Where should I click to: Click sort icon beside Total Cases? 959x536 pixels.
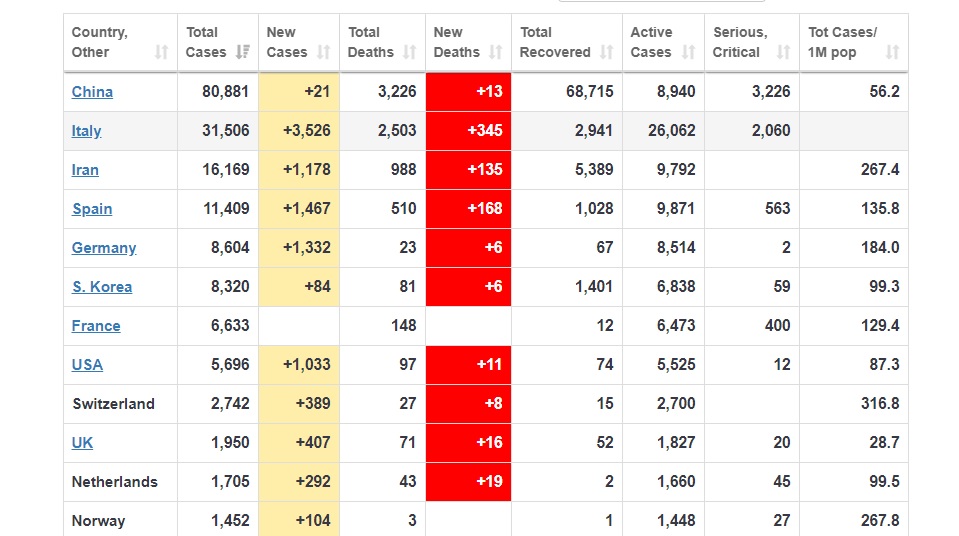click(x=242, y=52)
